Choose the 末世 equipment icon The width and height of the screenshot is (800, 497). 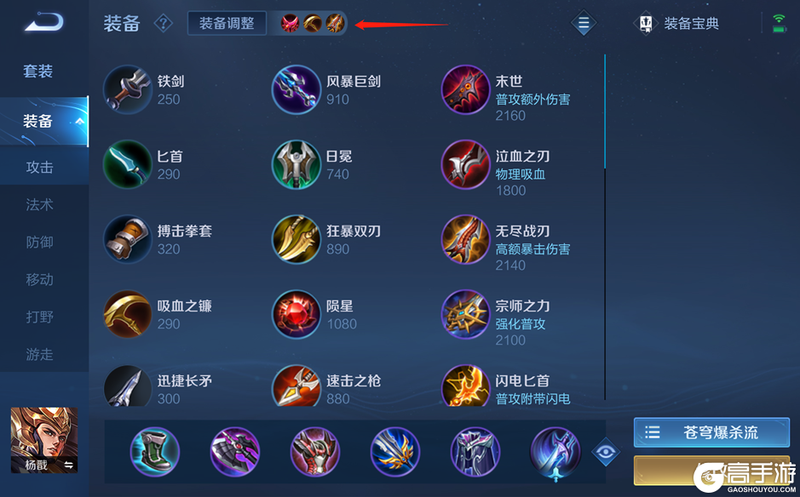[x=465, y=89]
